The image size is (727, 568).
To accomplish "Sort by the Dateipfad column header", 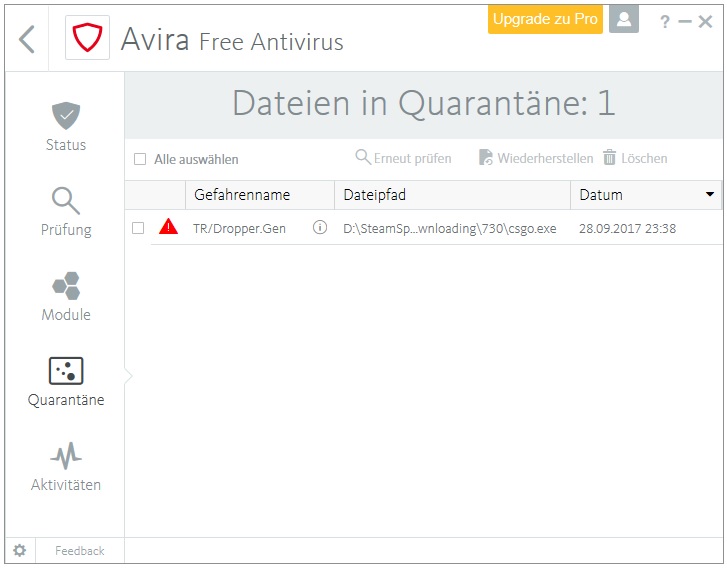I will [x=452, y=195].
